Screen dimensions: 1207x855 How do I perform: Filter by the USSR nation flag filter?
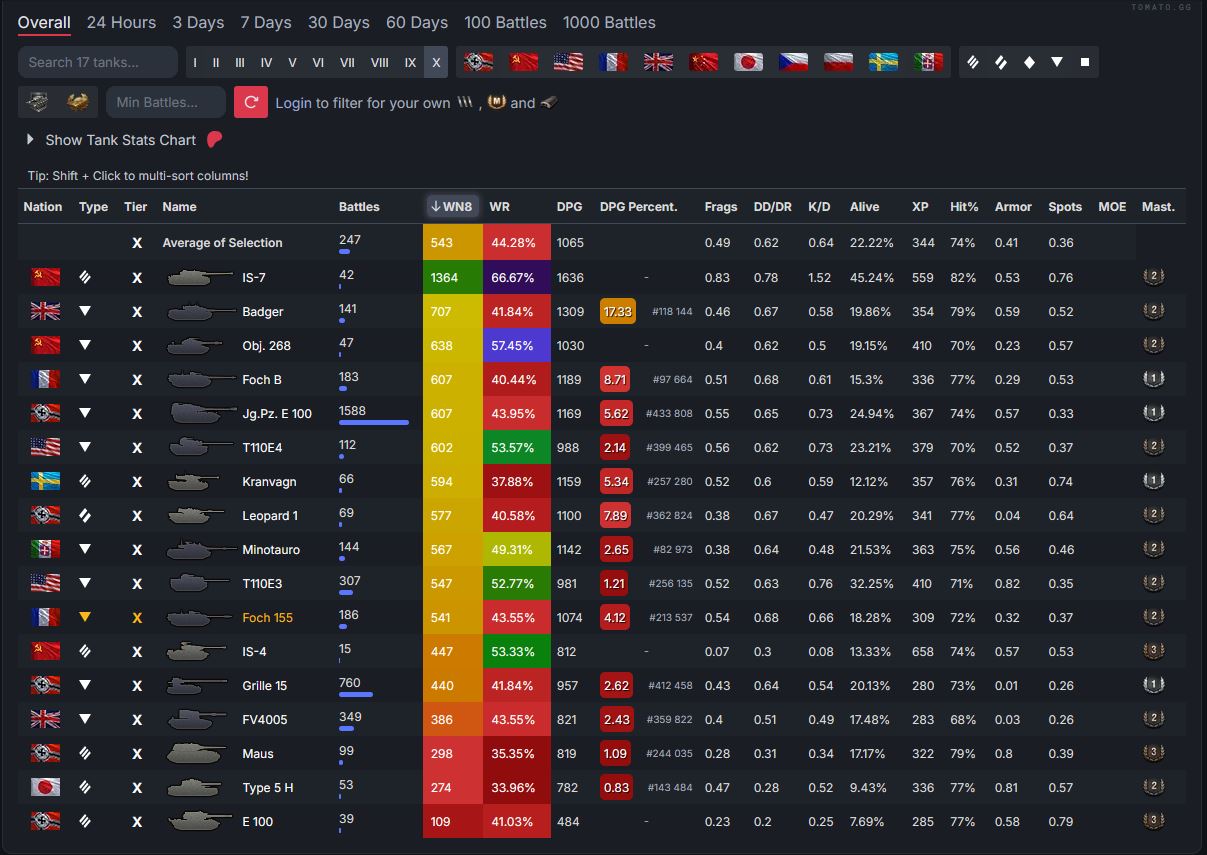523,62
